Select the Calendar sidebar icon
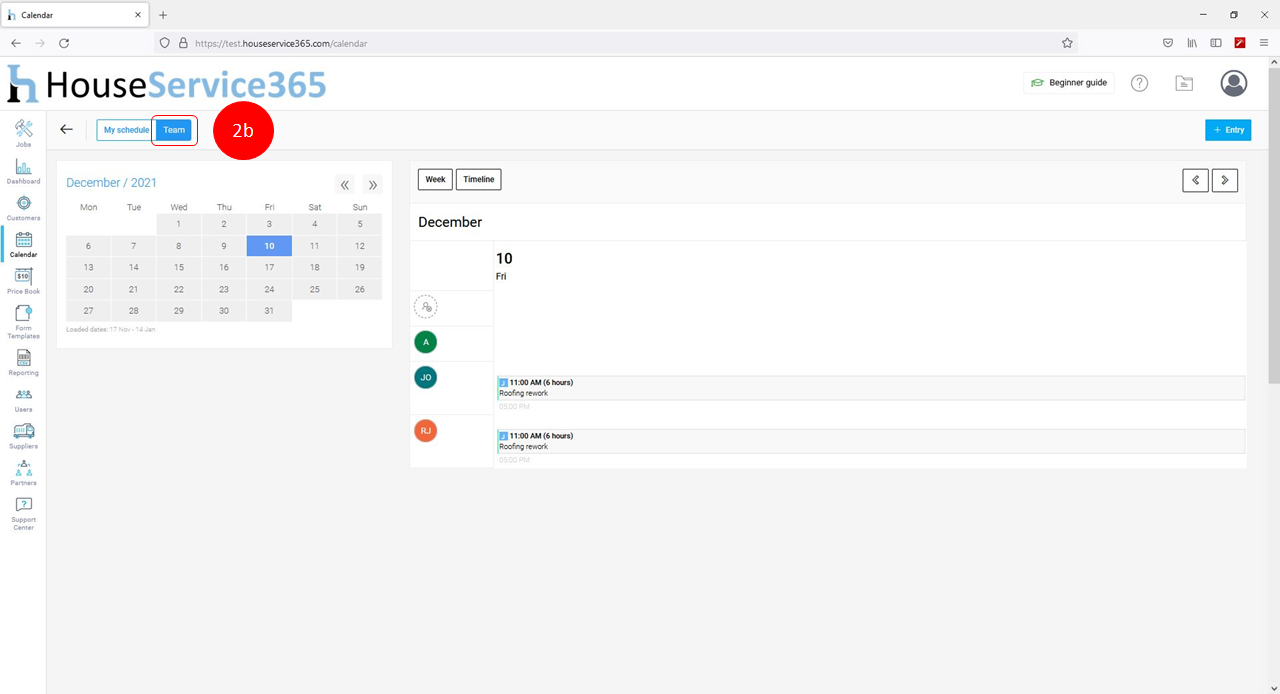1280x694 pixels. 23,244
